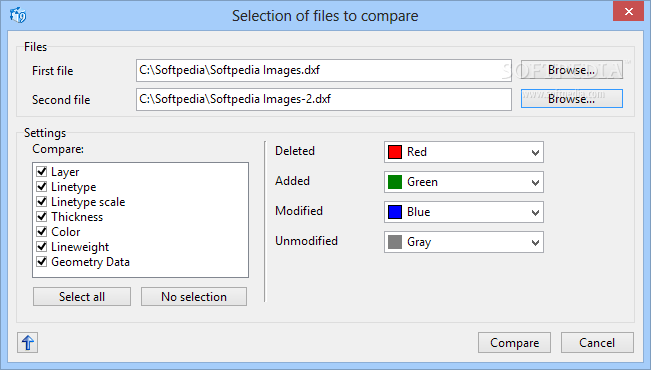This screenshot has width=651, height=370.
Task: Open the Deleted color dropdown
Action: pos(464,152)
